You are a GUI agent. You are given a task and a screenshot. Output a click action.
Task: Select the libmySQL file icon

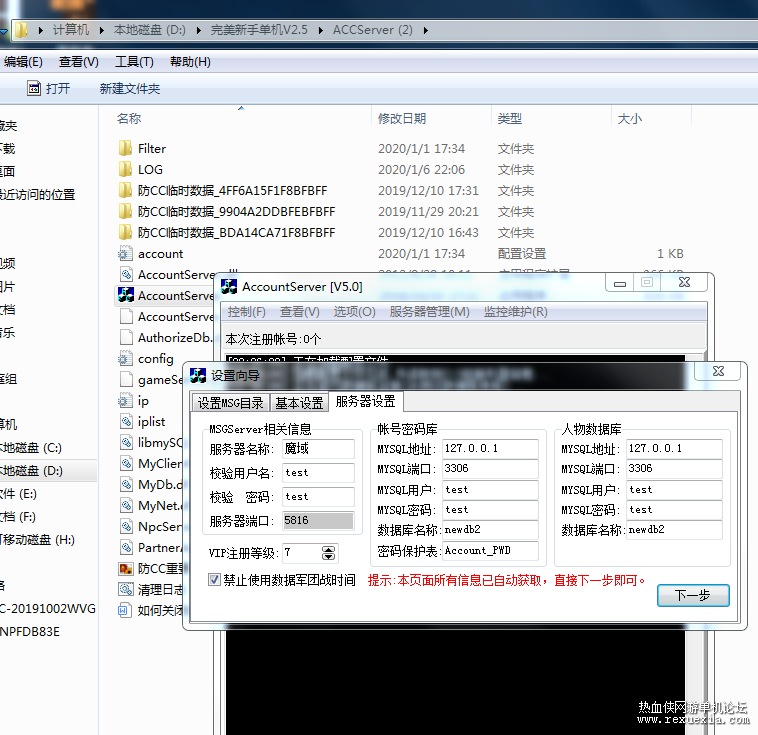click(x=126, y=442)
